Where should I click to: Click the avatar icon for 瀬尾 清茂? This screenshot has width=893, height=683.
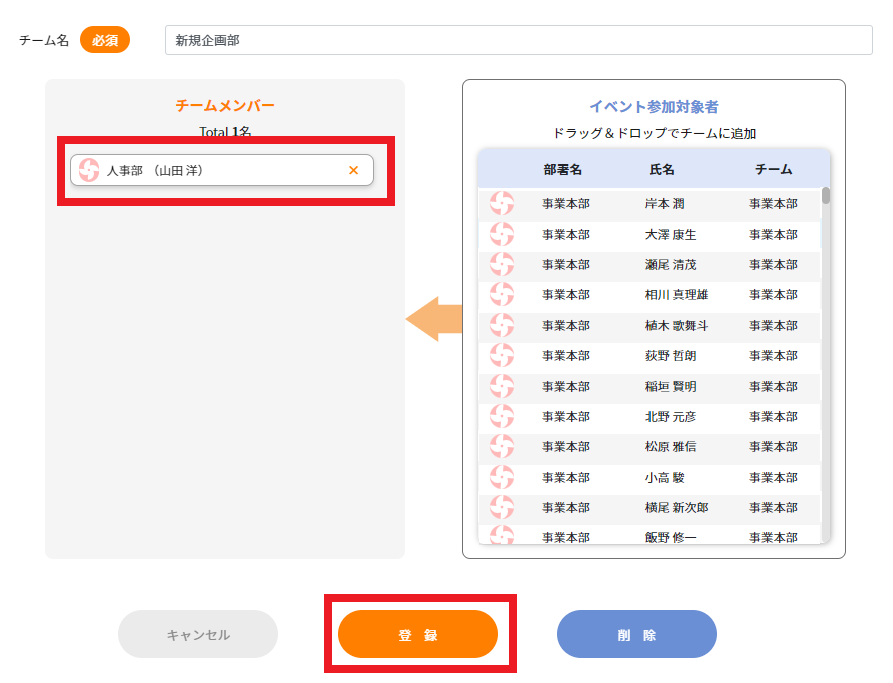[501, 264]
